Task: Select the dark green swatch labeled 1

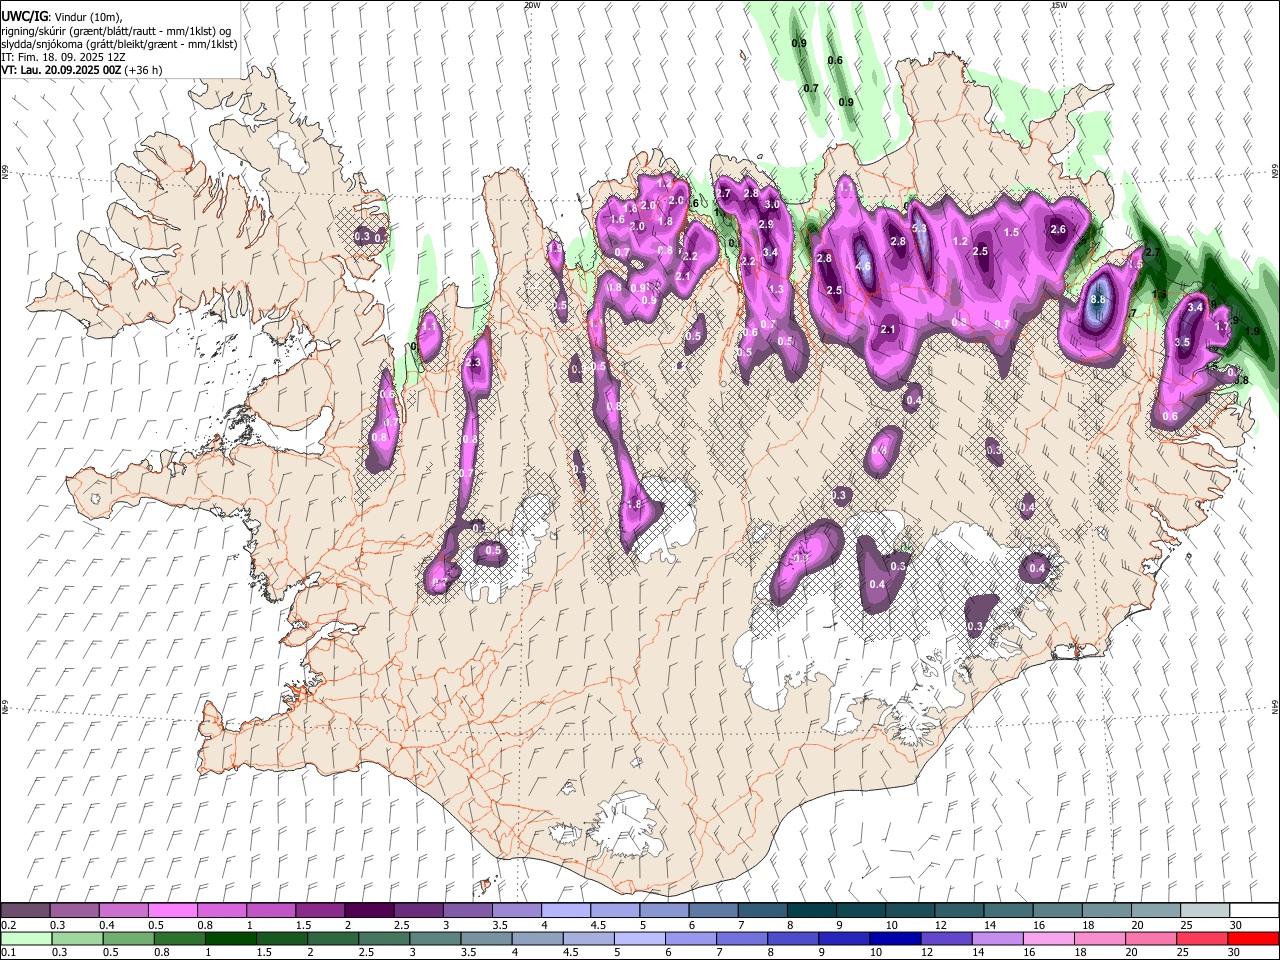Action: 230,938
